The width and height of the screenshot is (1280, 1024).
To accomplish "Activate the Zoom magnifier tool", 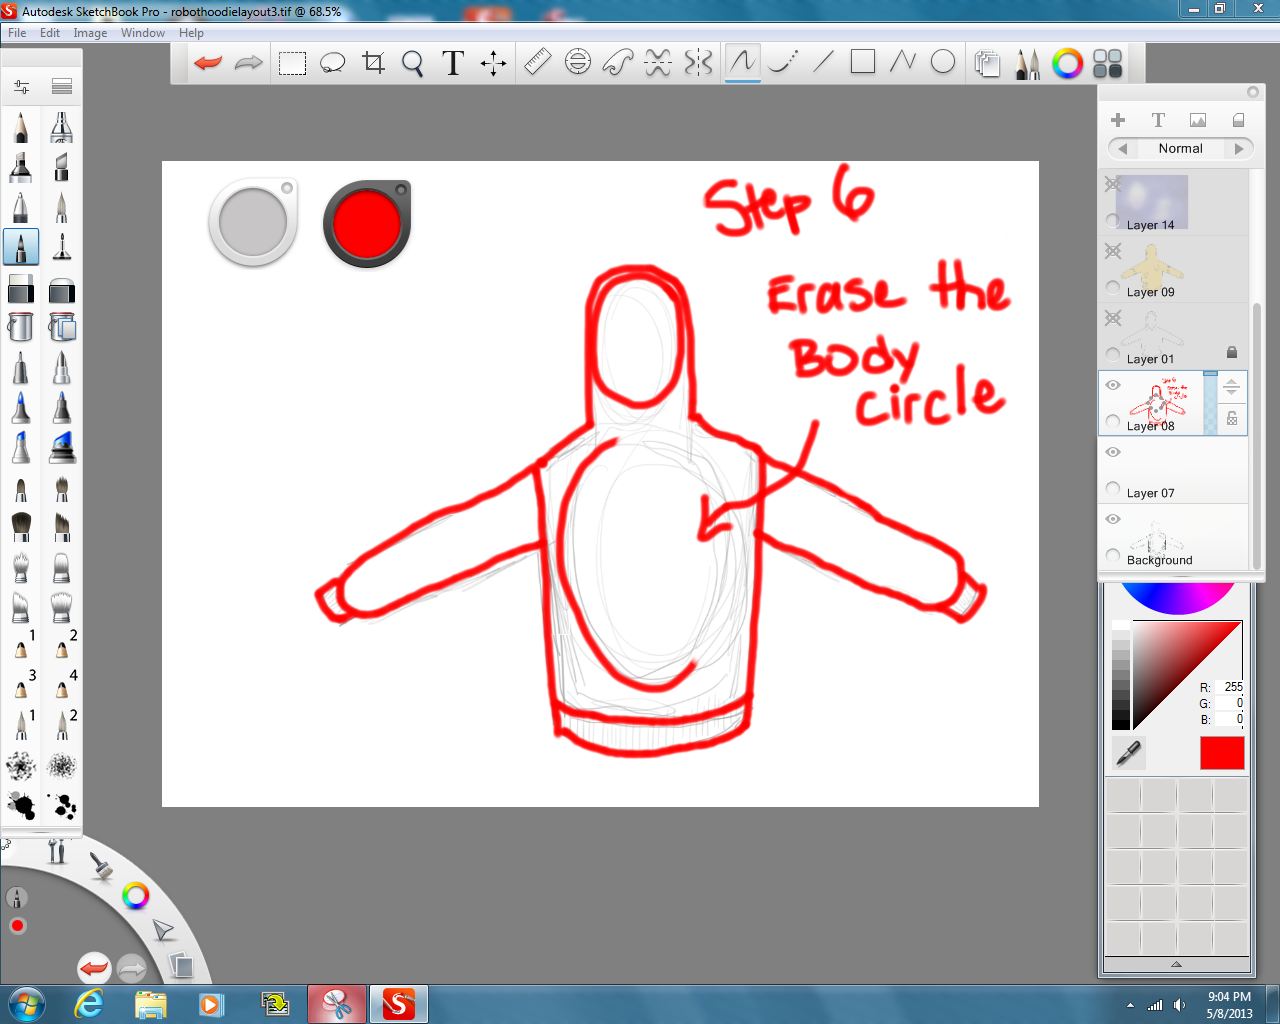I will click(x=412, y=61).
